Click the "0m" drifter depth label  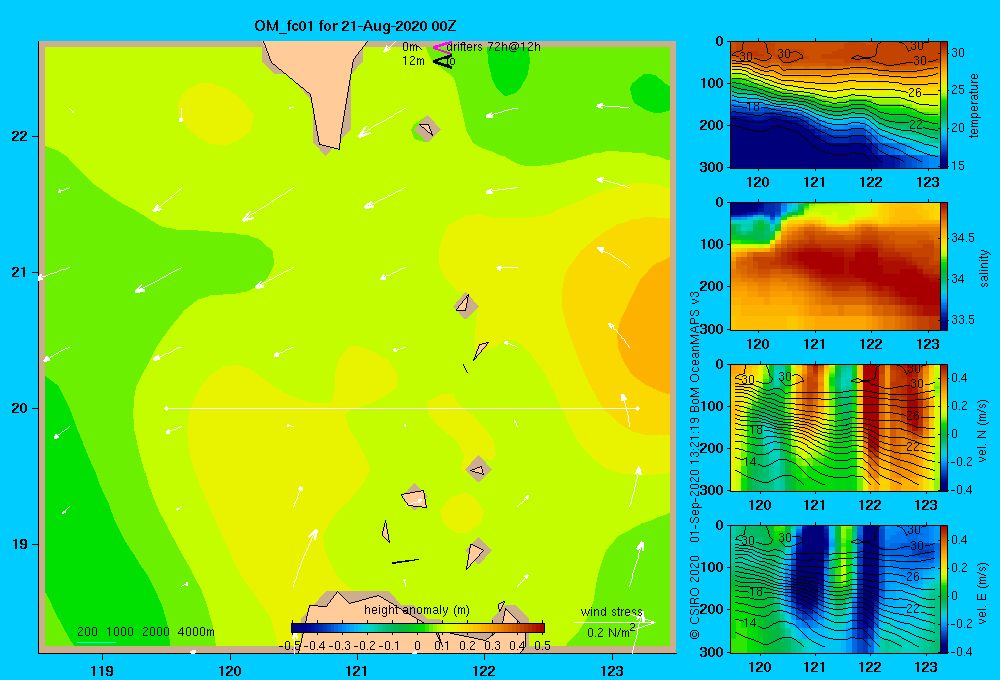(409, 47)
